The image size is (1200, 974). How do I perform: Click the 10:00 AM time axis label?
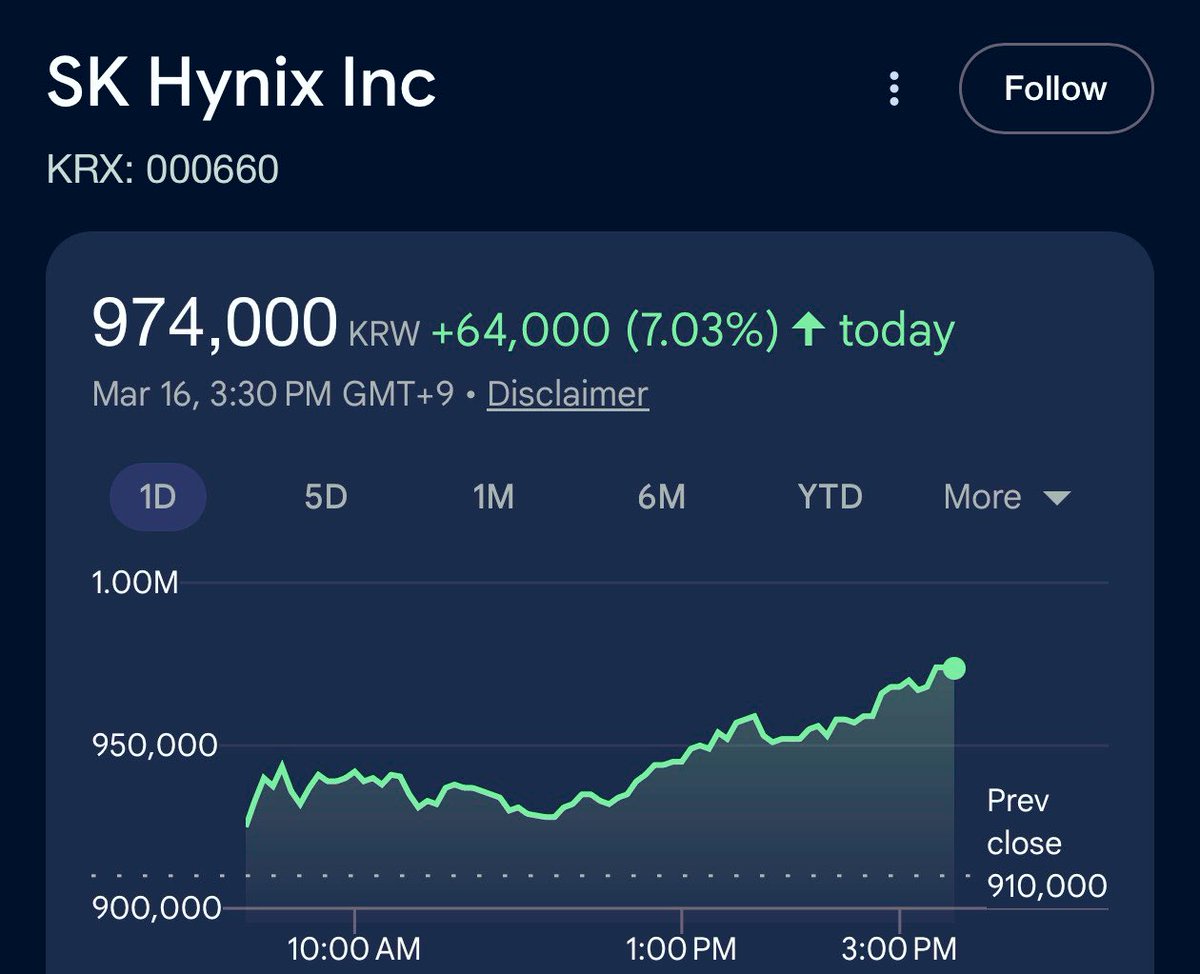point(355,947)
